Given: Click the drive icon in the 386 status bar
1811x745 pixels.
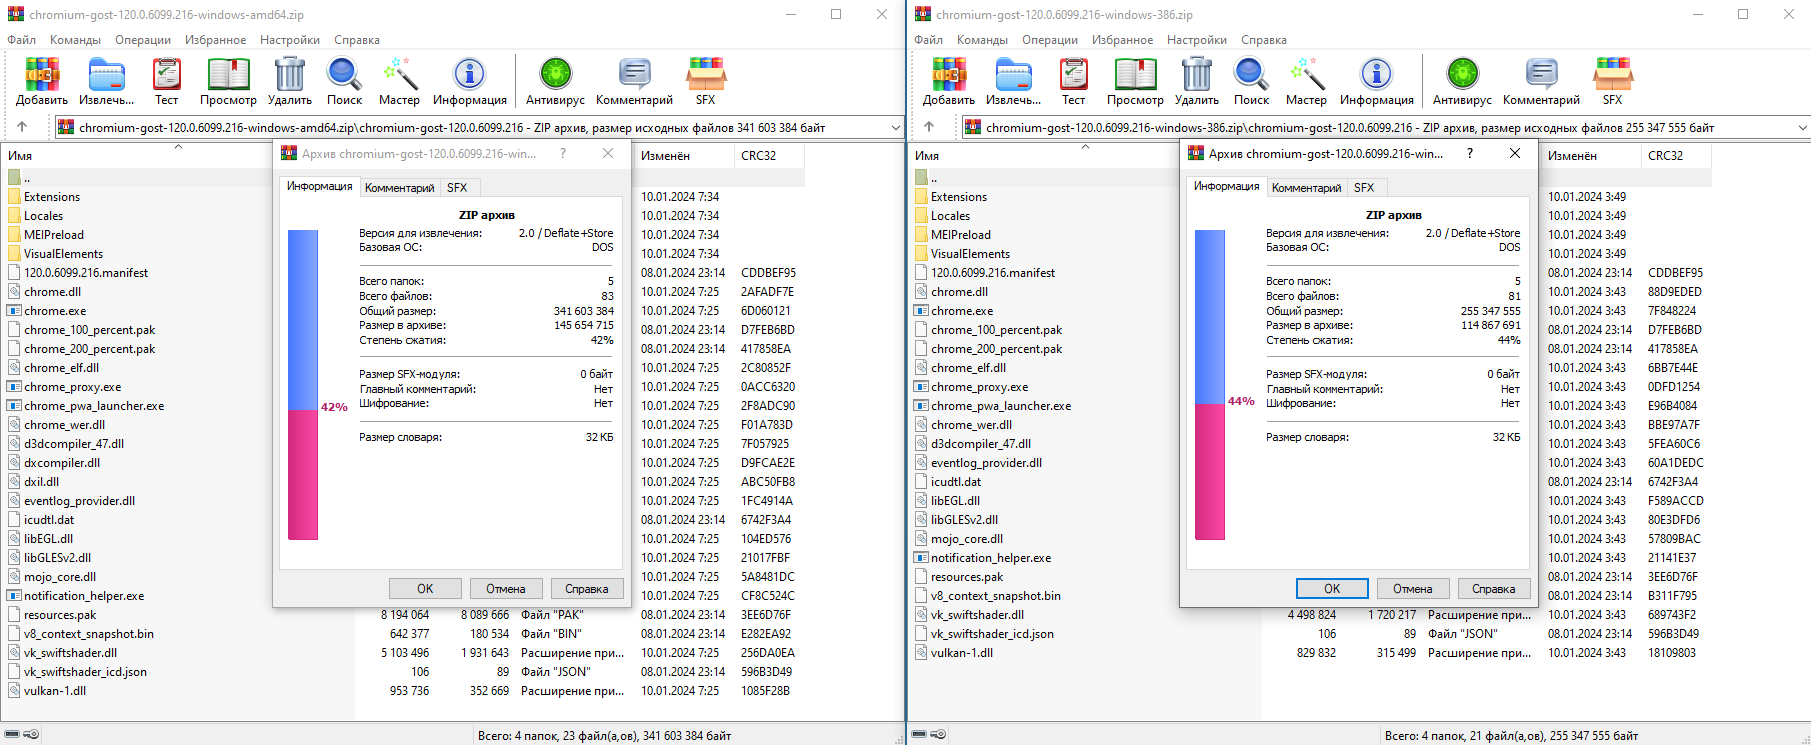Looking at the screenshot, I should coord(920,735).
